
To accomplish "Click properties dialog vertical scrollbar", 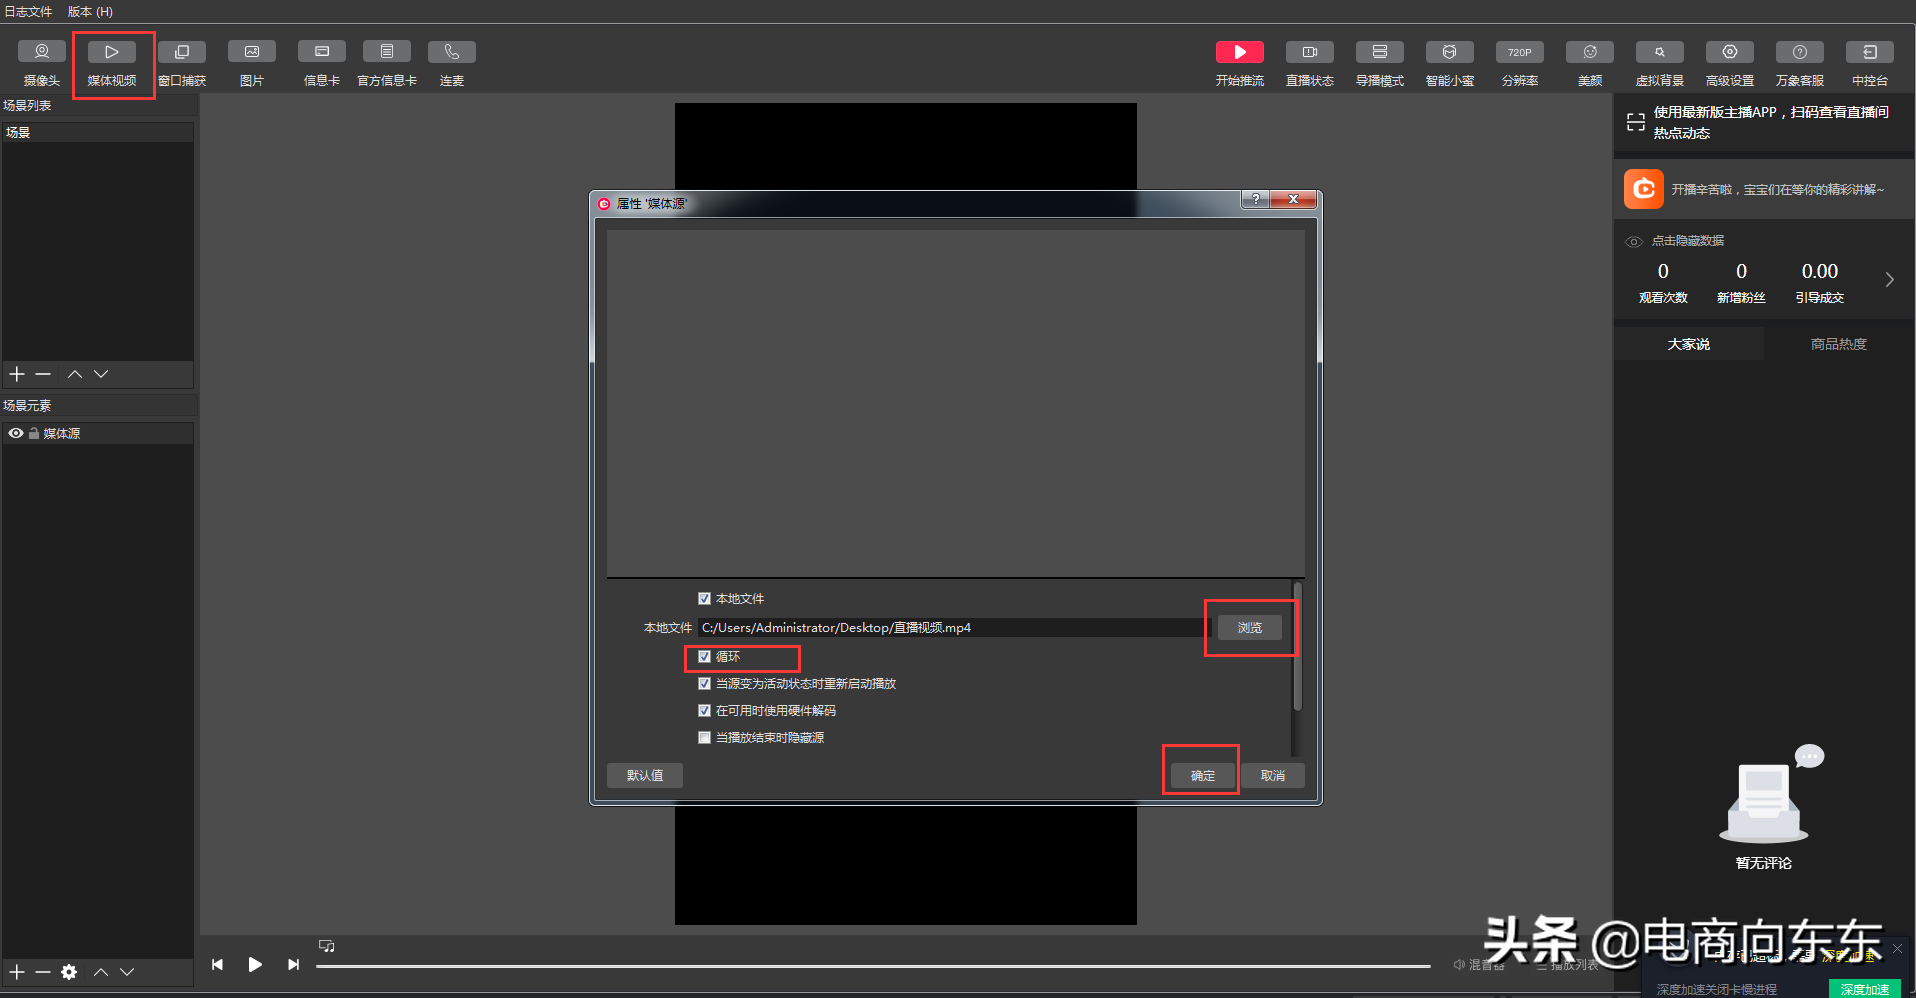I will [x=1297, y=646].
